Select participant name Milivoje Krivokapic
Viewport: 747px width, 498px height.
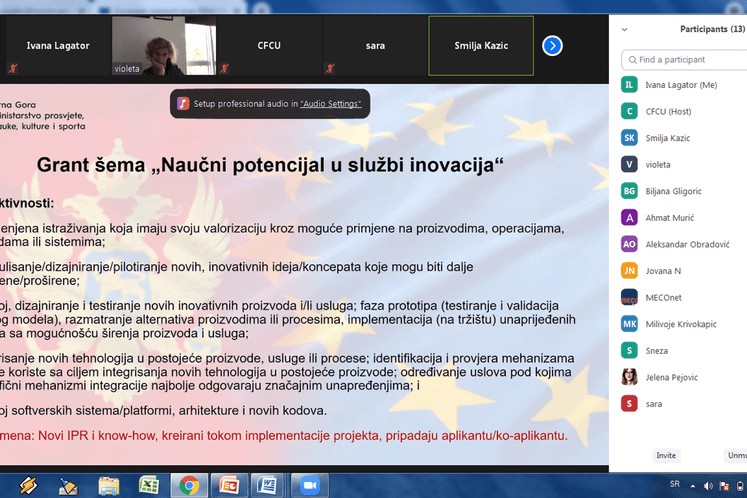(x=681, y=324)
